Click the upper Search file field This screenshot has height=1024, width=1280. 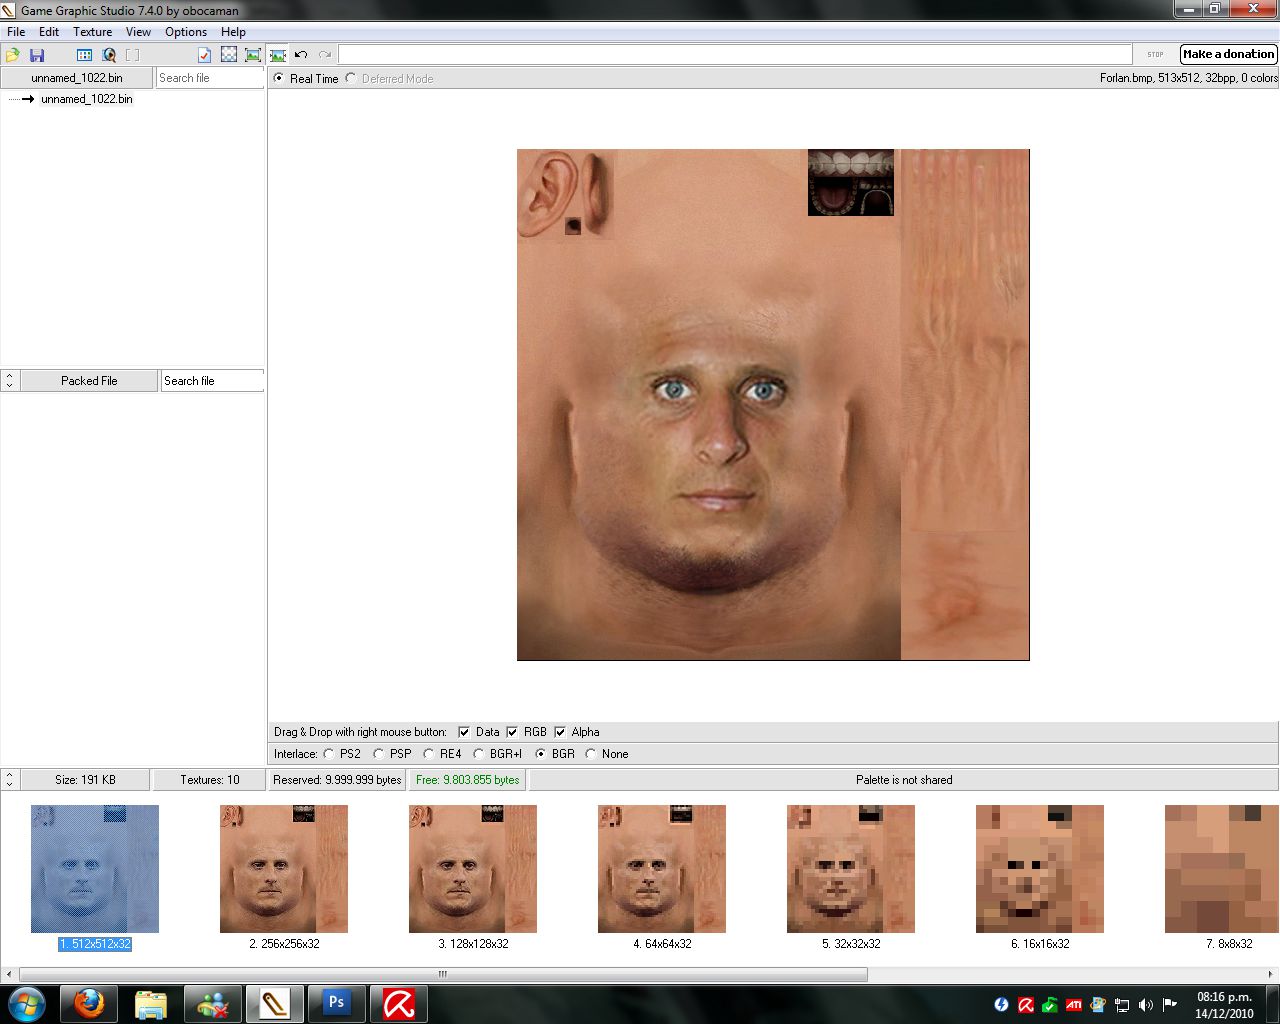click(x=210, y=78)
